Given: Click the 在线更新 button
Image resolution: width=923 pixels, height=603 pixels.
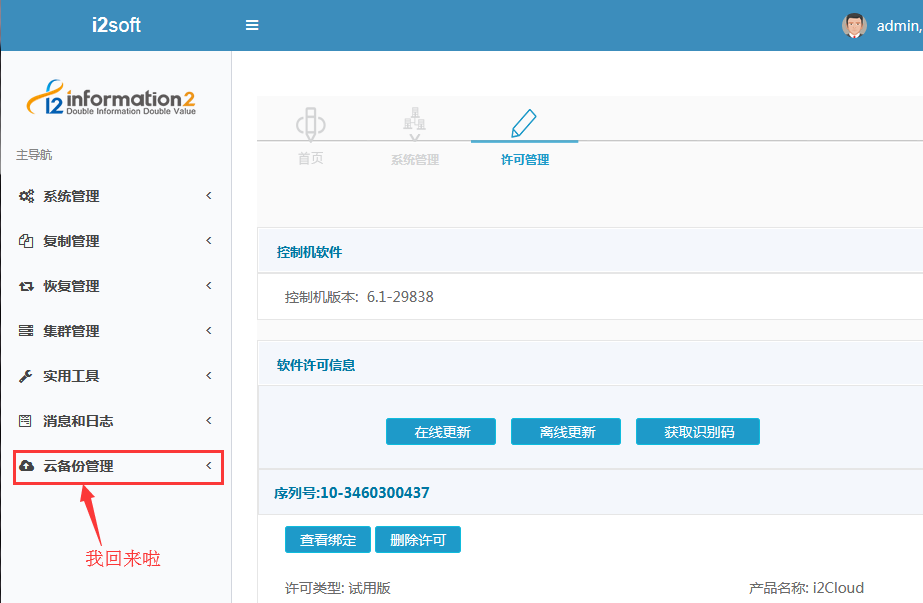Looking at the screenshot, I should [442, 432].
